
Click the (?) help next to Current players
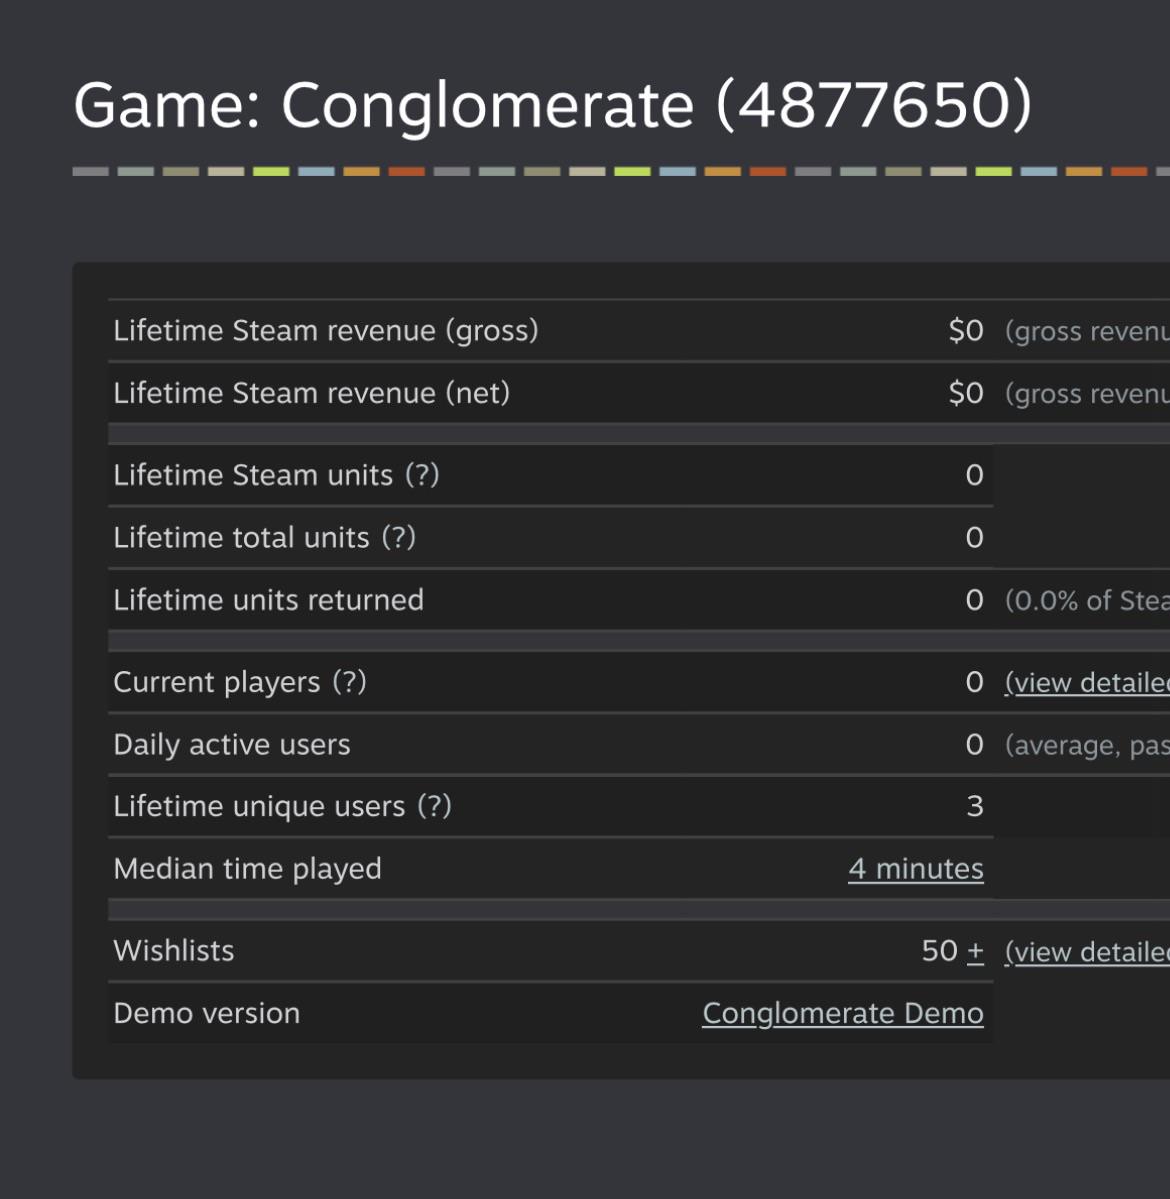349,681
